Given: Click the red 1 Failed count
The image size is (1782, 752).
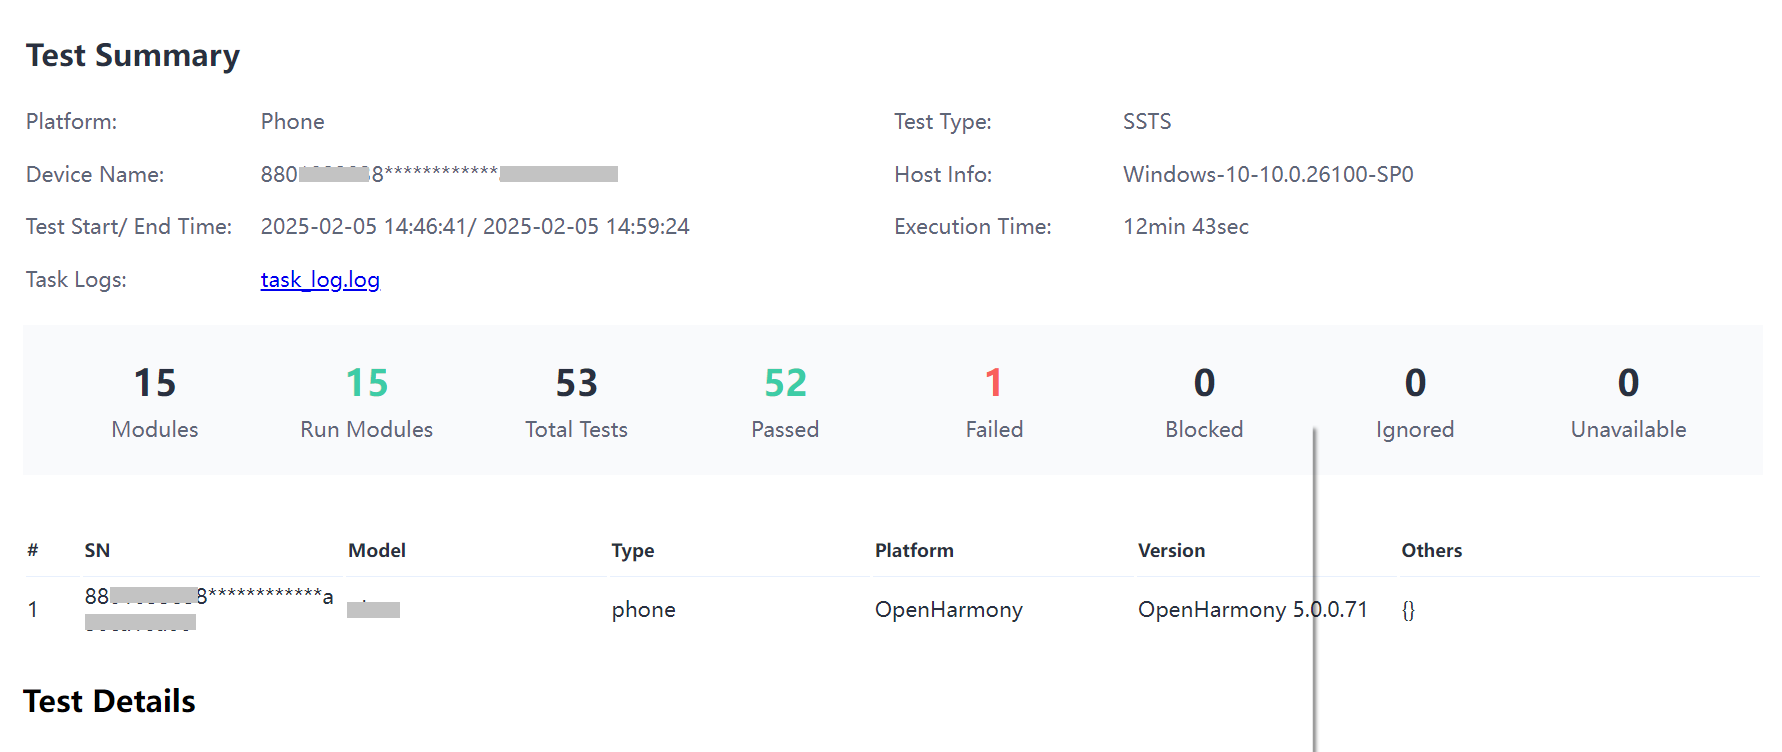Looking at the screenshot, I should pos(994,383).
